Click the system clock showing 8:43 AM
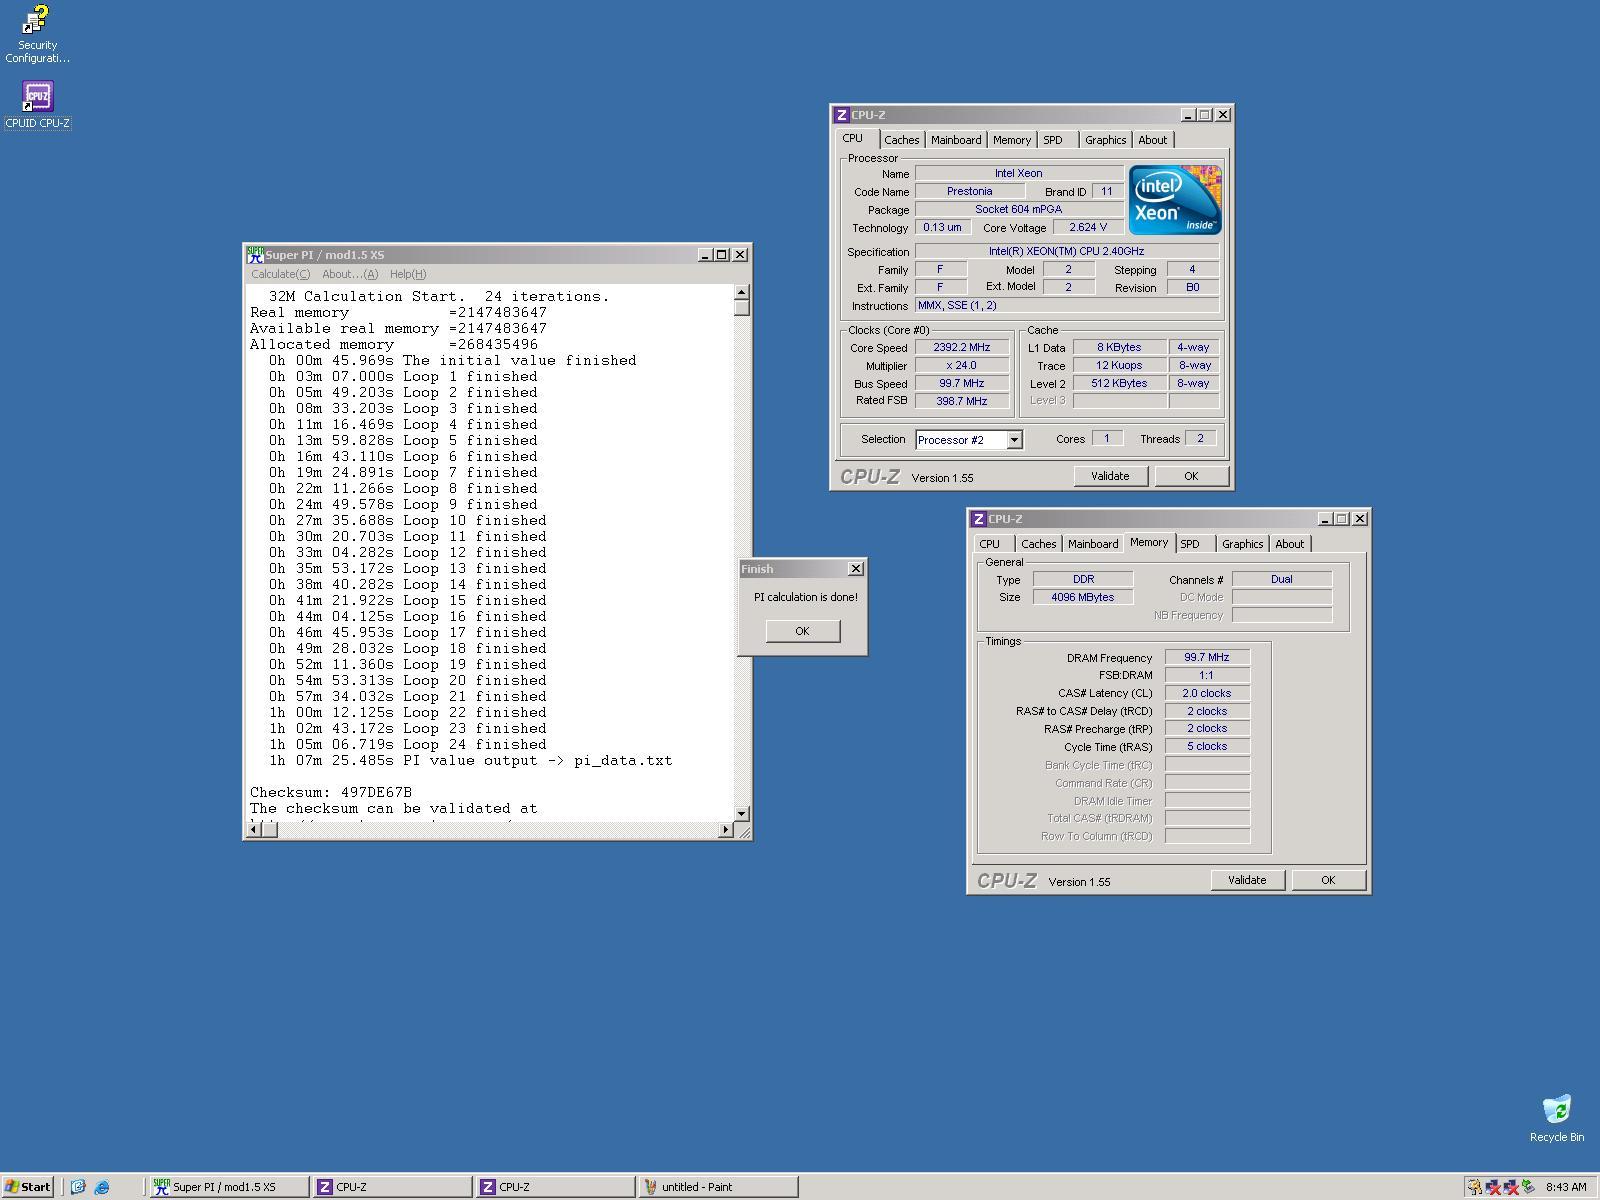Screen dimensions: 1600x1200 pyautogui.click(x=1566, y=1187)
